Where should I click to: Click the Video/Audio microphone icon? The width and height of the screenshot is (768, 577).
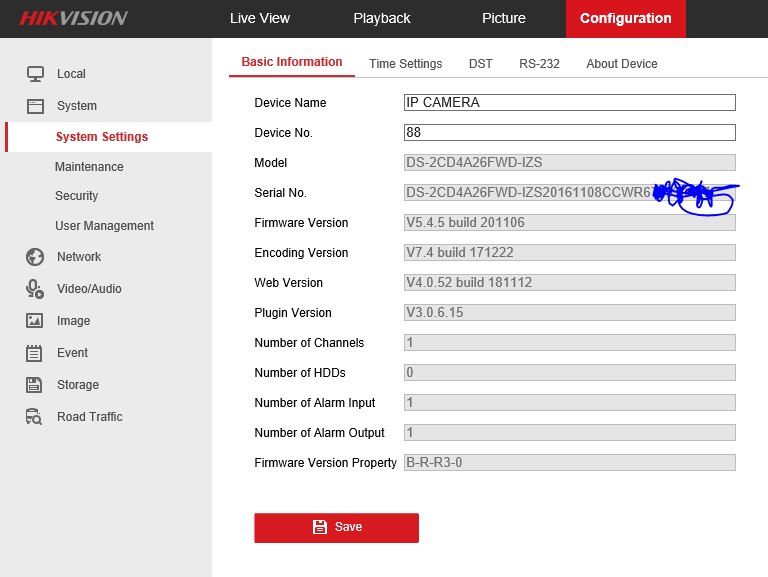[35, 289]
